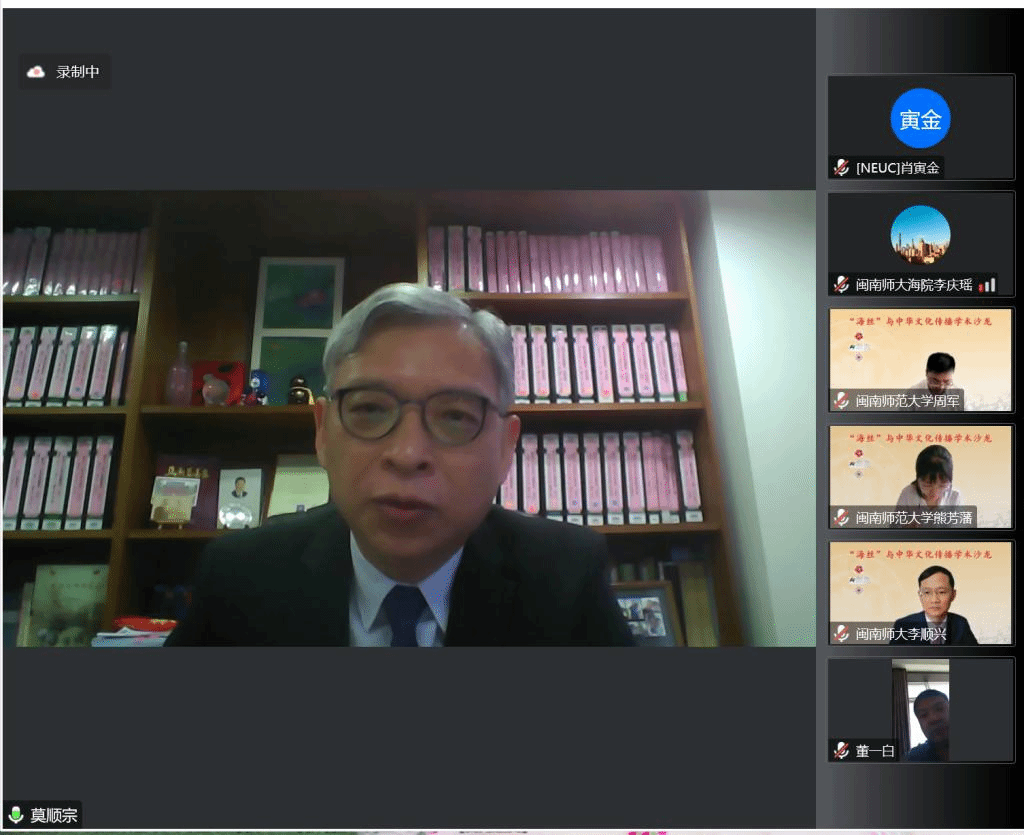
Task: Click muted mic icon on 熊芳潘 tile
Action: point(842,517)
